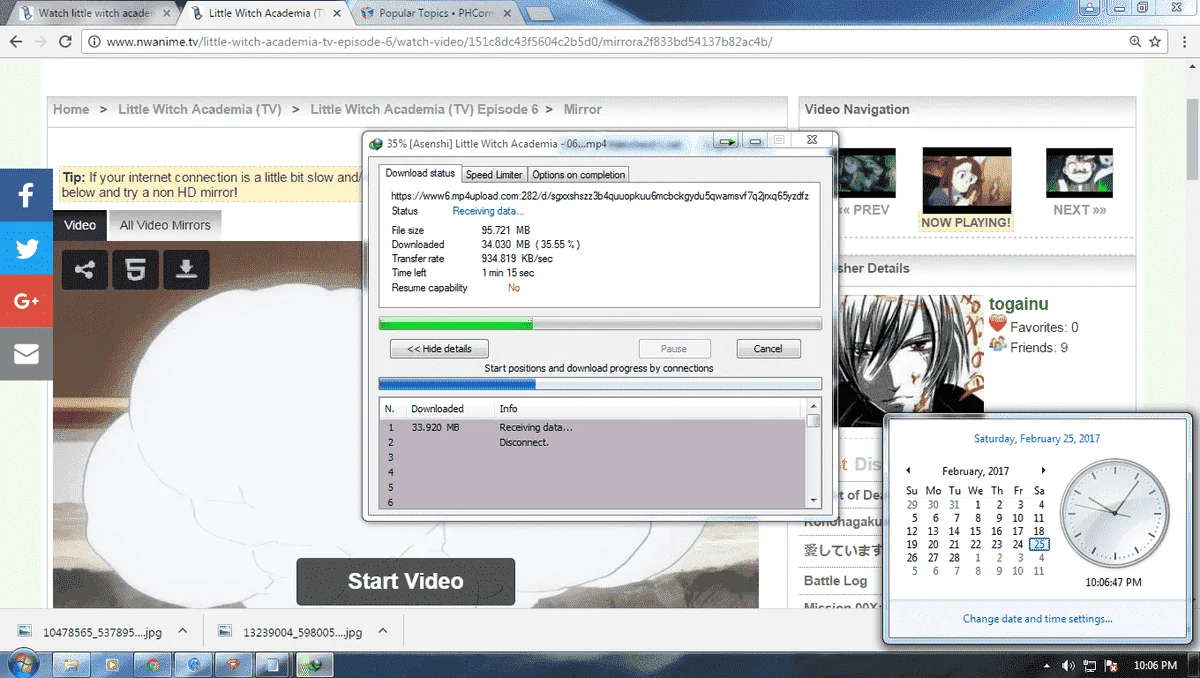
Task: Click the heart Favorites icon
Action: [997, 325]
